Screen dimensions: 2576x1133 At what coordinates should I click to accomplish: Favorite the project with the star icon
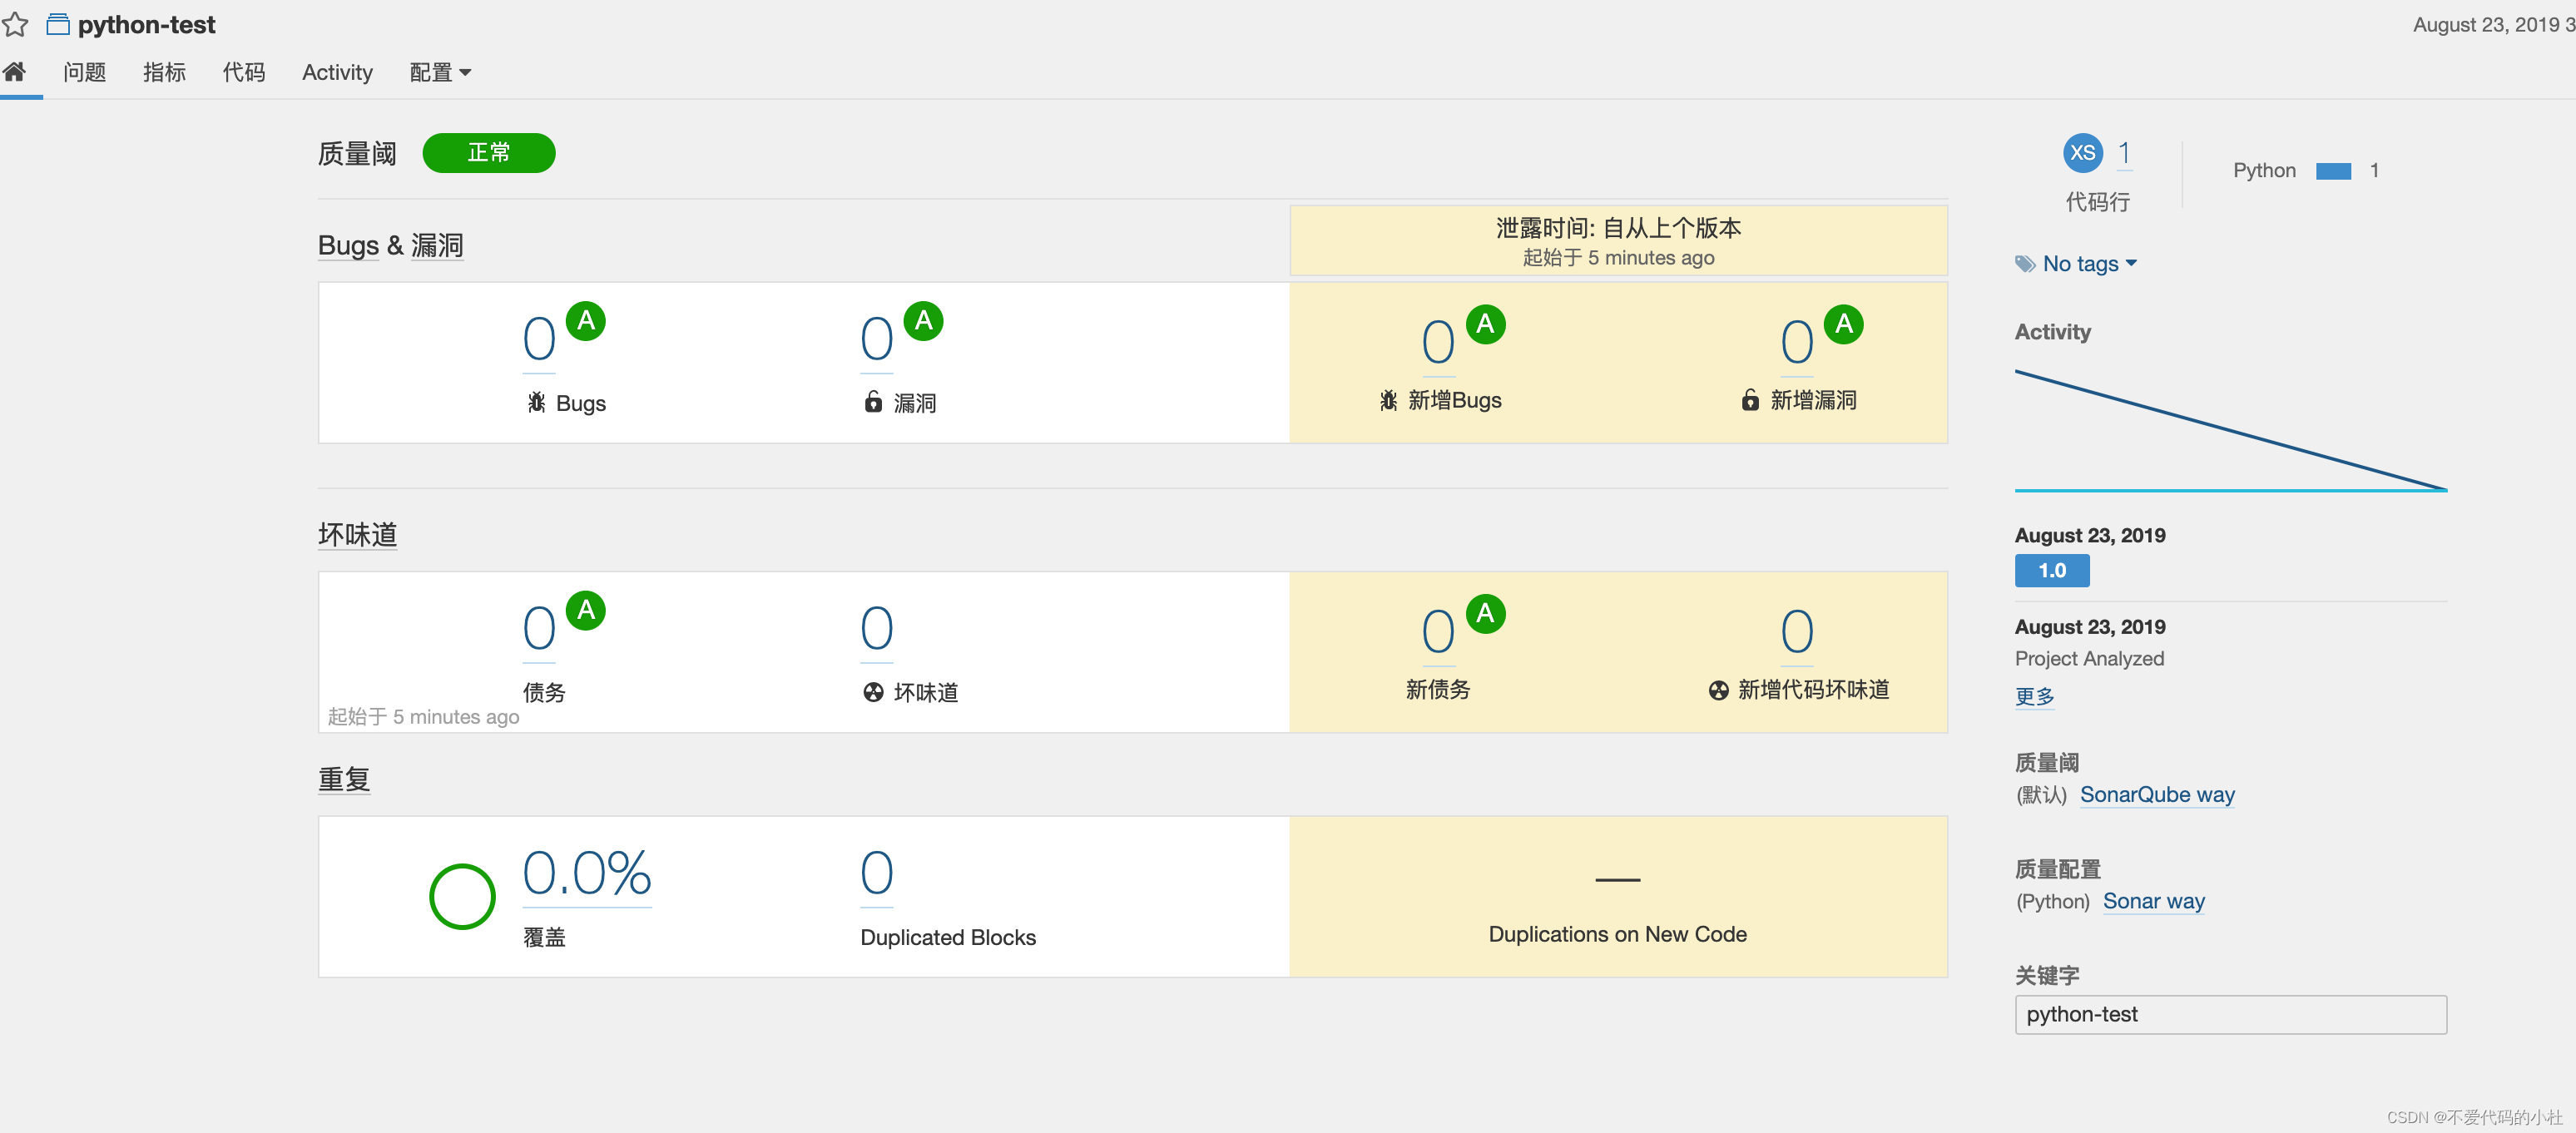coord(15,25)
